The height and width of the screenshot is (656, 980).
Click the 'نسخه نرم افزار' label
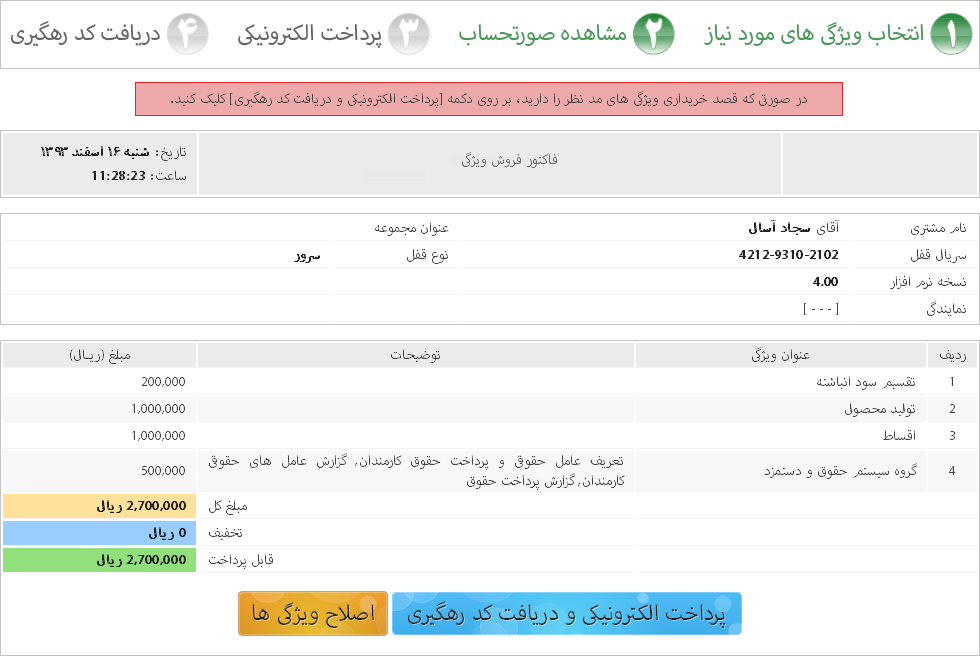click(x=928, y=282)
